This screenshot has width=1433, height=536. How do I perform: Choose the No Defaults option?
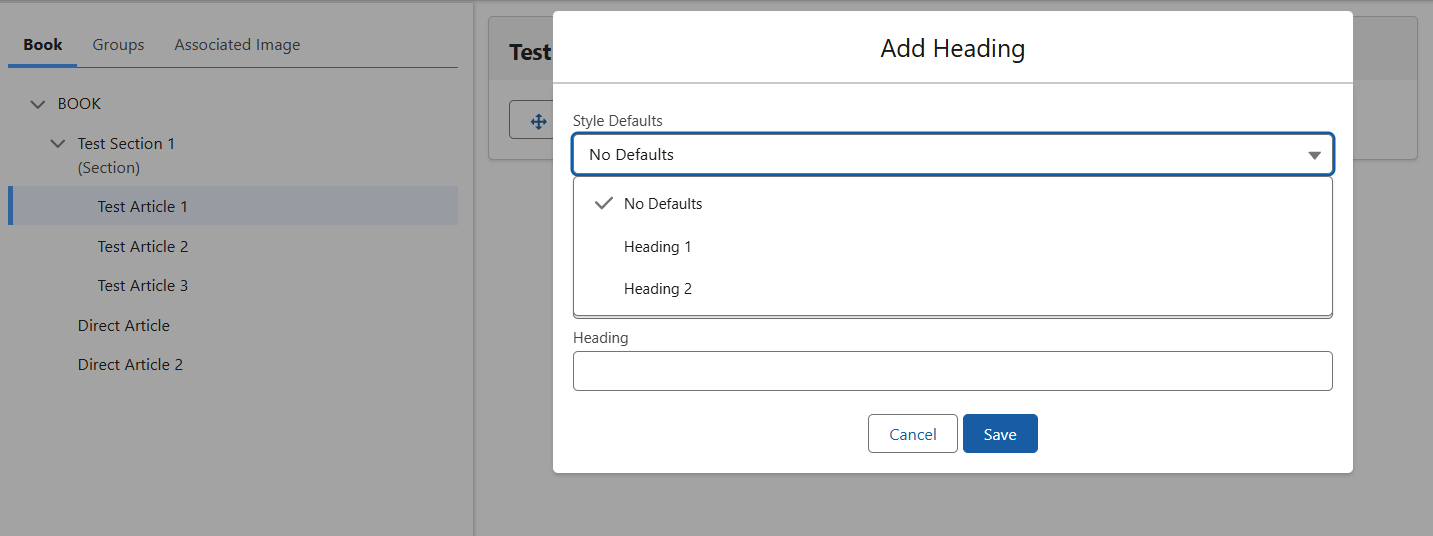click(x=663, y=204)
